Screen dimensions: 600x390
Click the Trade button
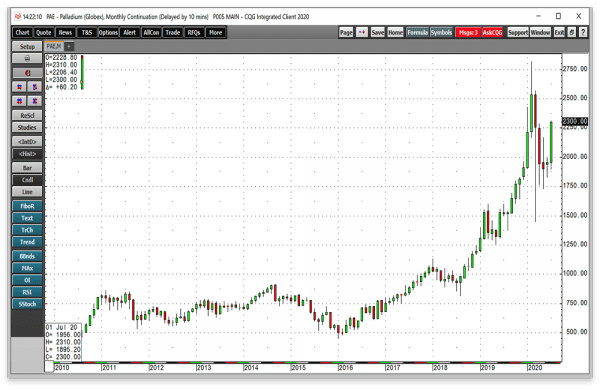tap(173, 33)
